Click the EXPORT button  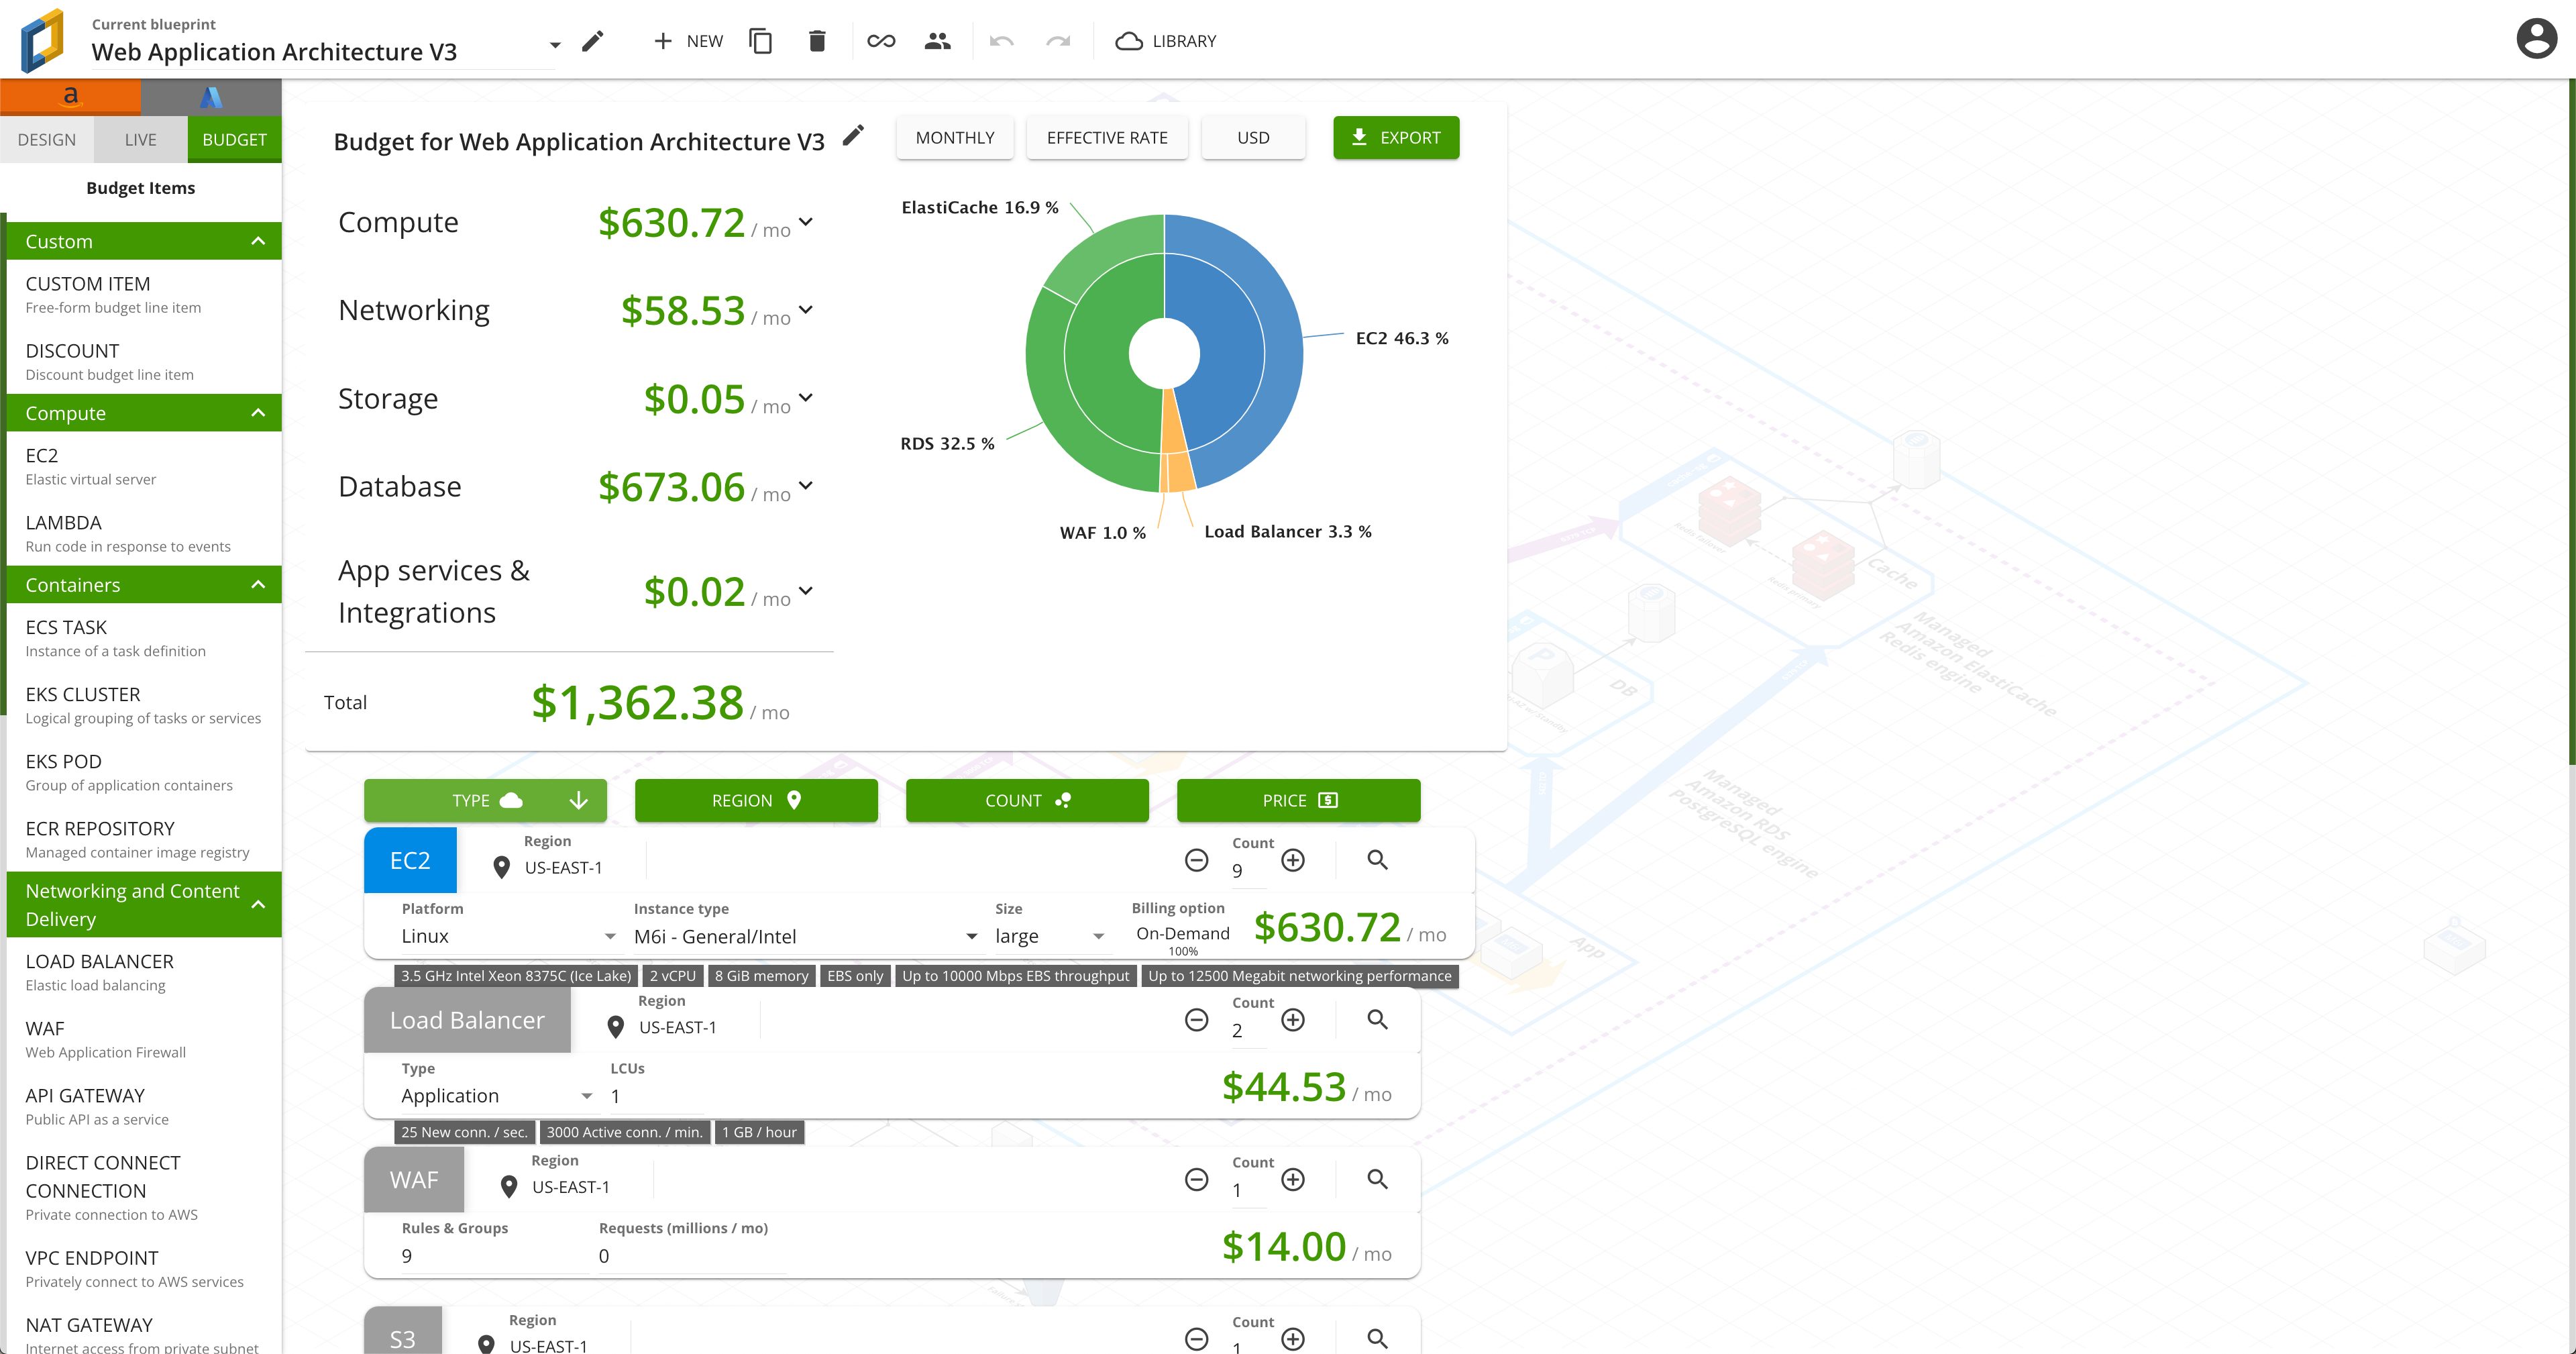[x=1395, y=137]
